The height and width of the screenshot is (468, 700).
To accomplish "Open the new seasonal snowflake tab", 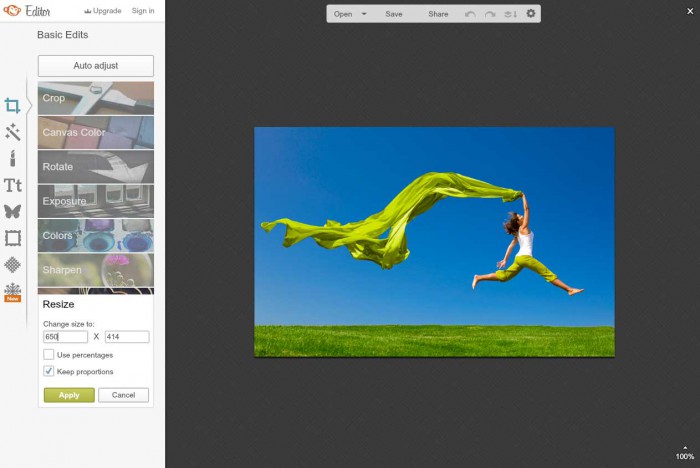I will (x=12, y=291).
